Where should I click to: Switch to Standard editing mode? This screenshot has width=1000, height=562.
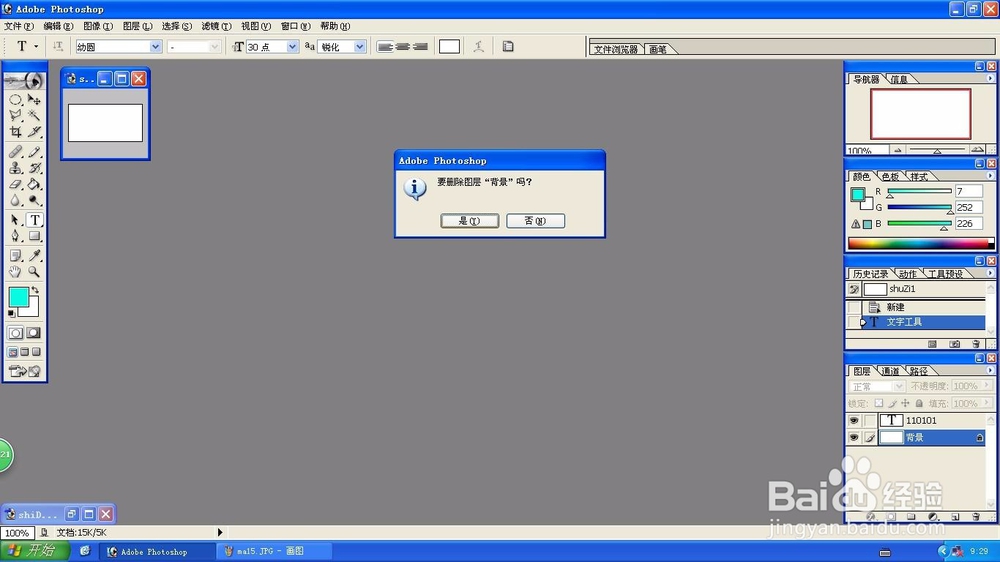pyautogui.click(x=15, y=332)
